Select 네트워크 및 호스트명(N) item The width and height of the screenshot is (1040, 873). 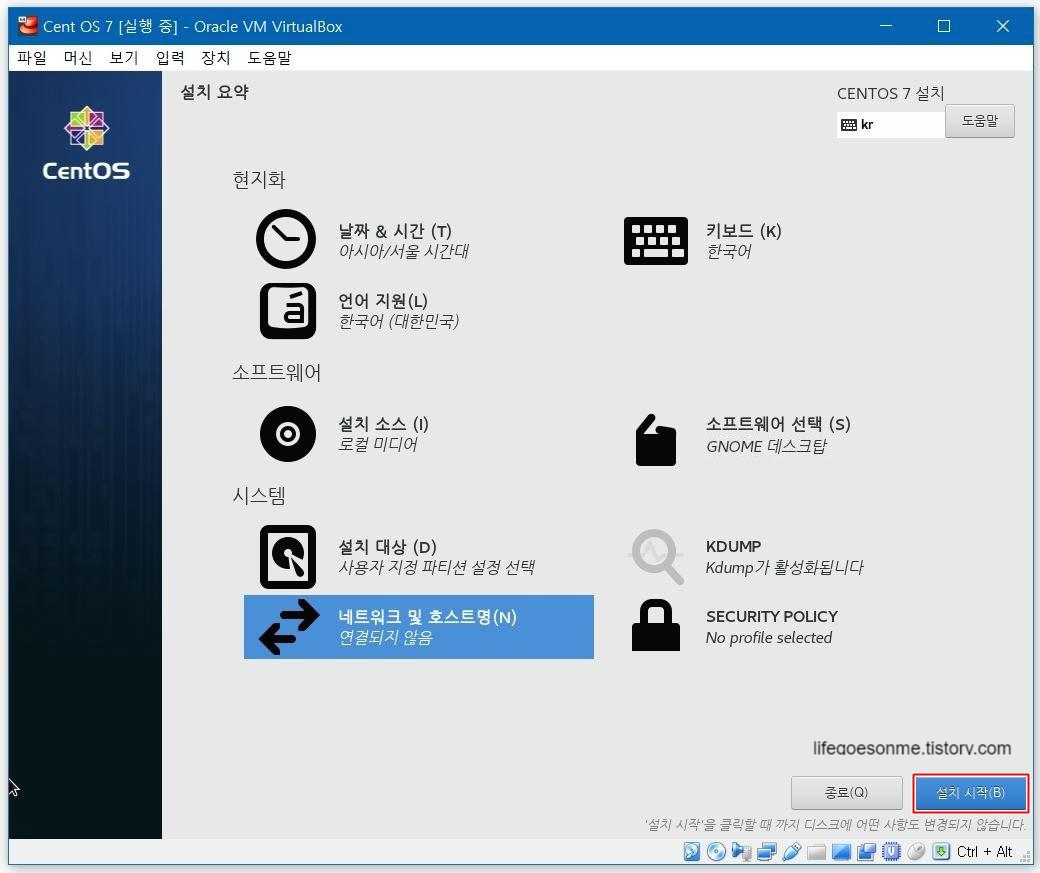coord(419,627)
